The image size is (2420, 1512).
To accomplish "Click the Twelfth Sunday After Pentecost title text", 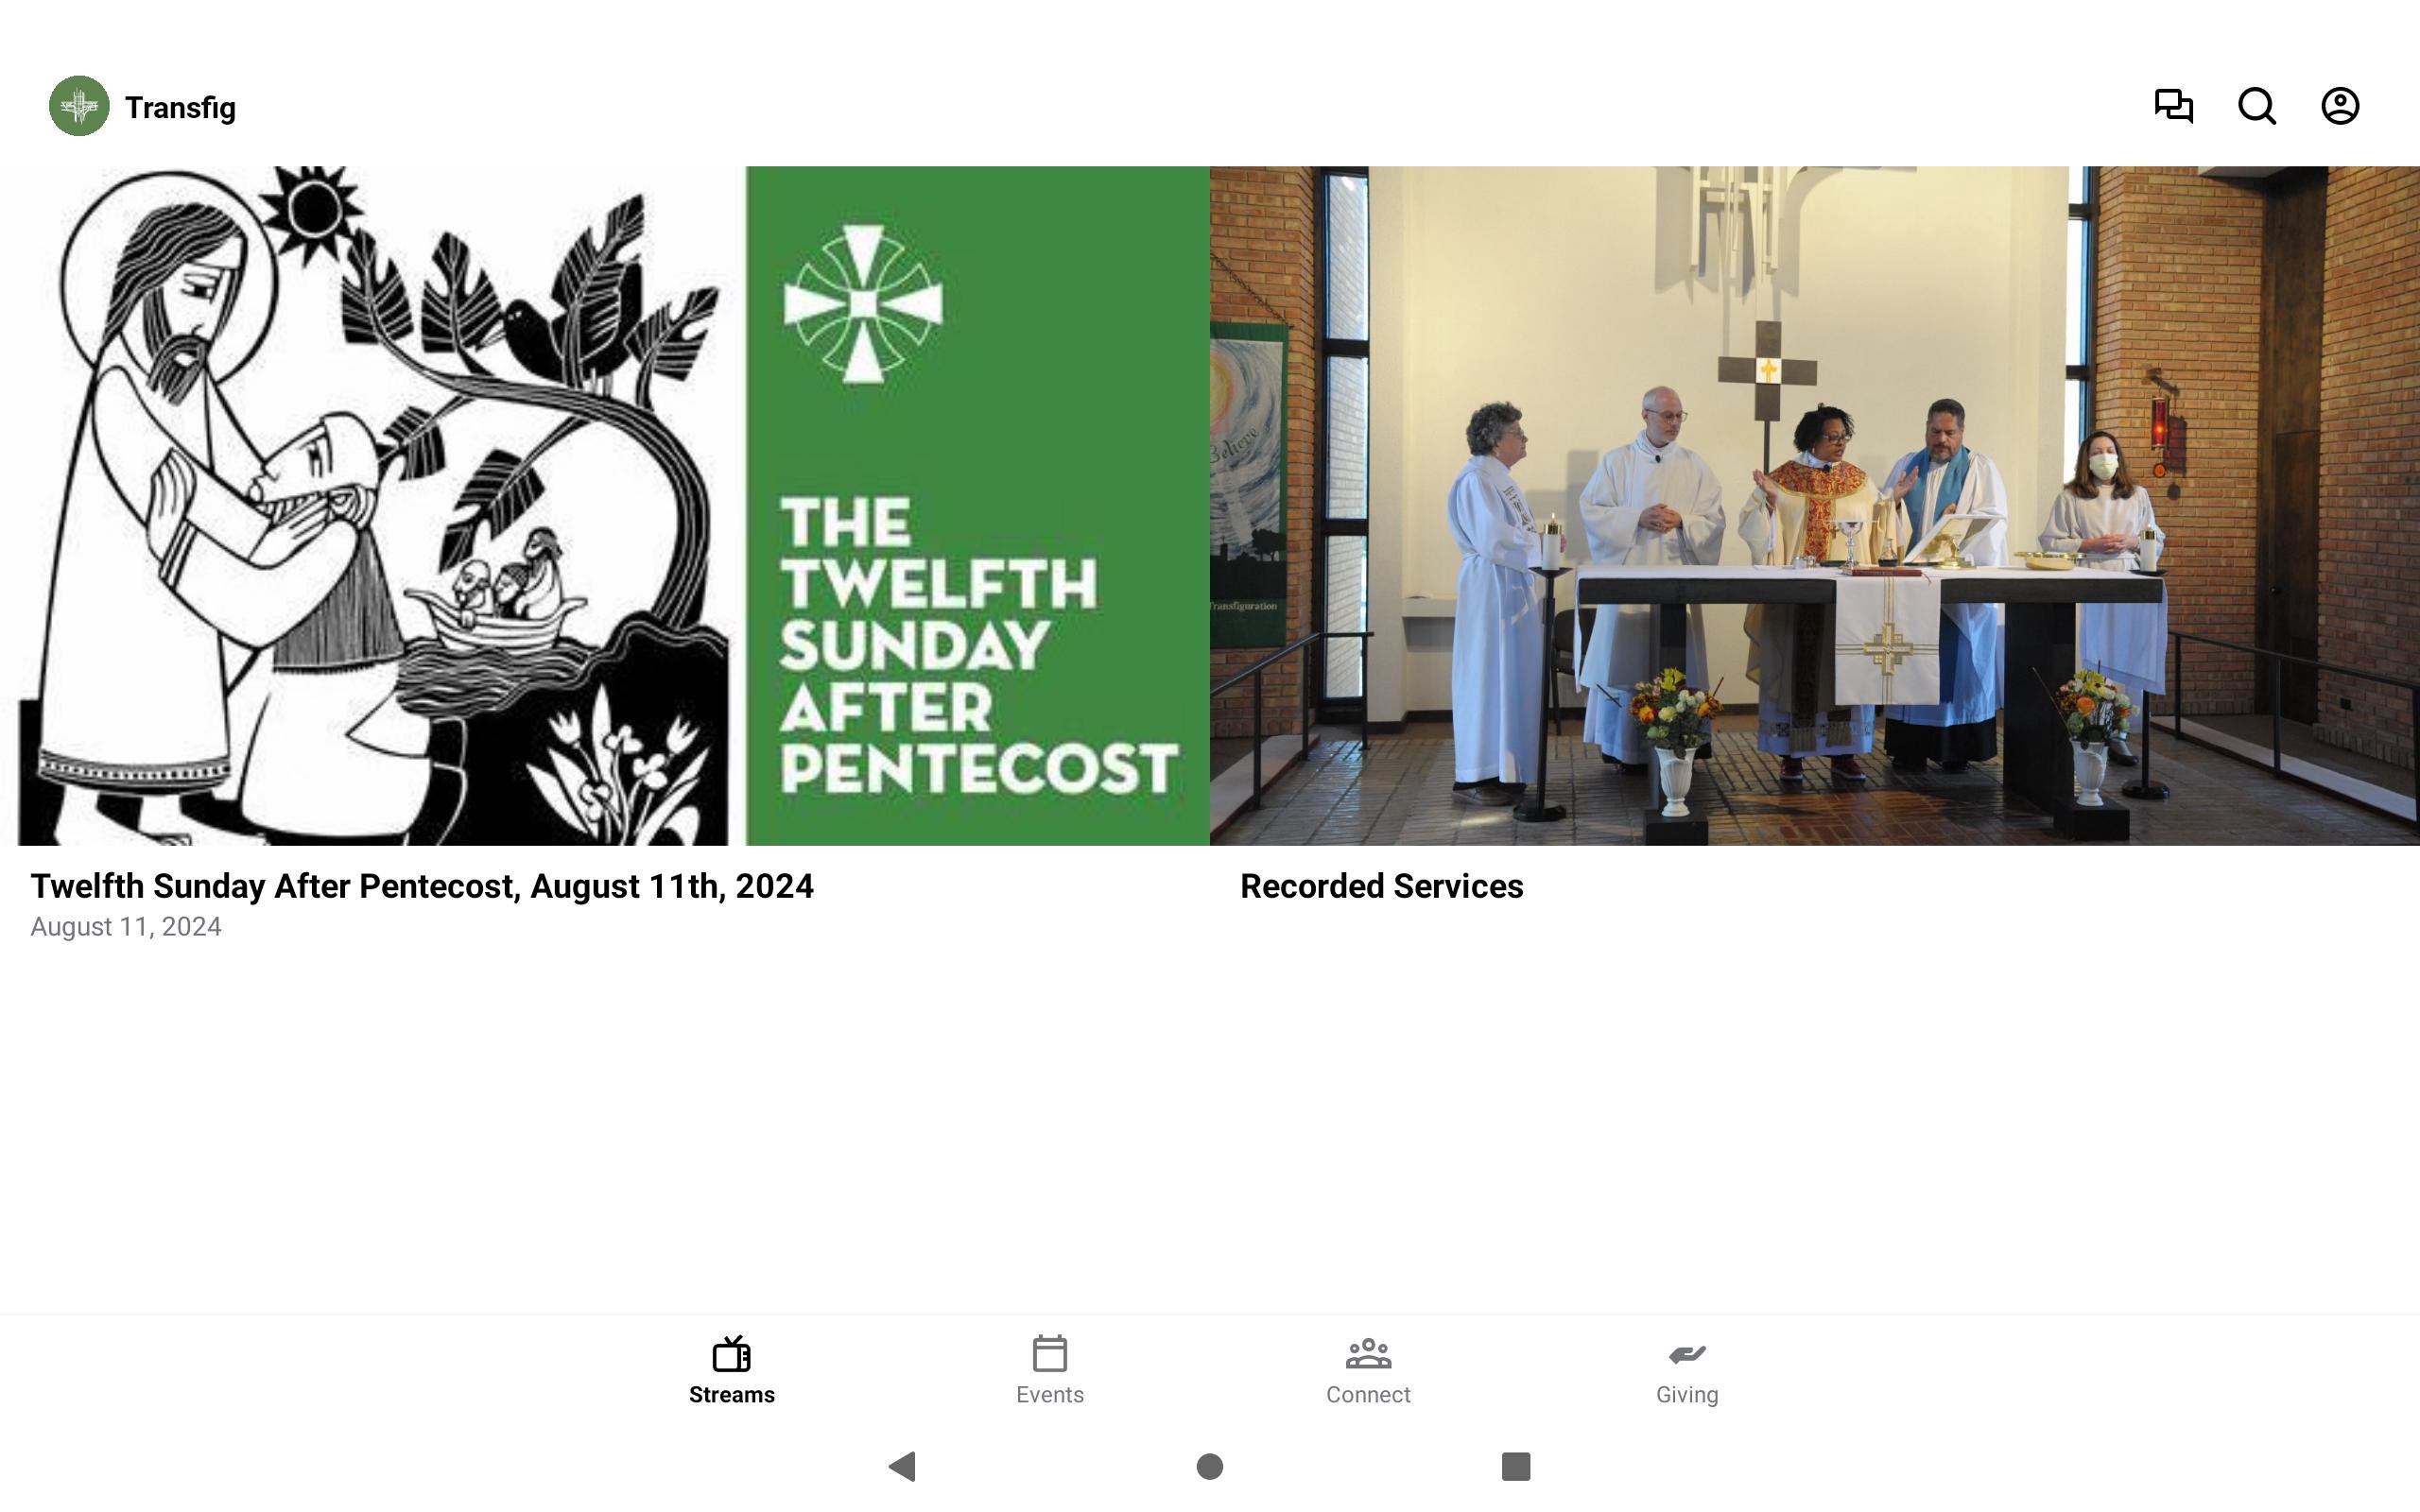I will (x=422, y=886).
